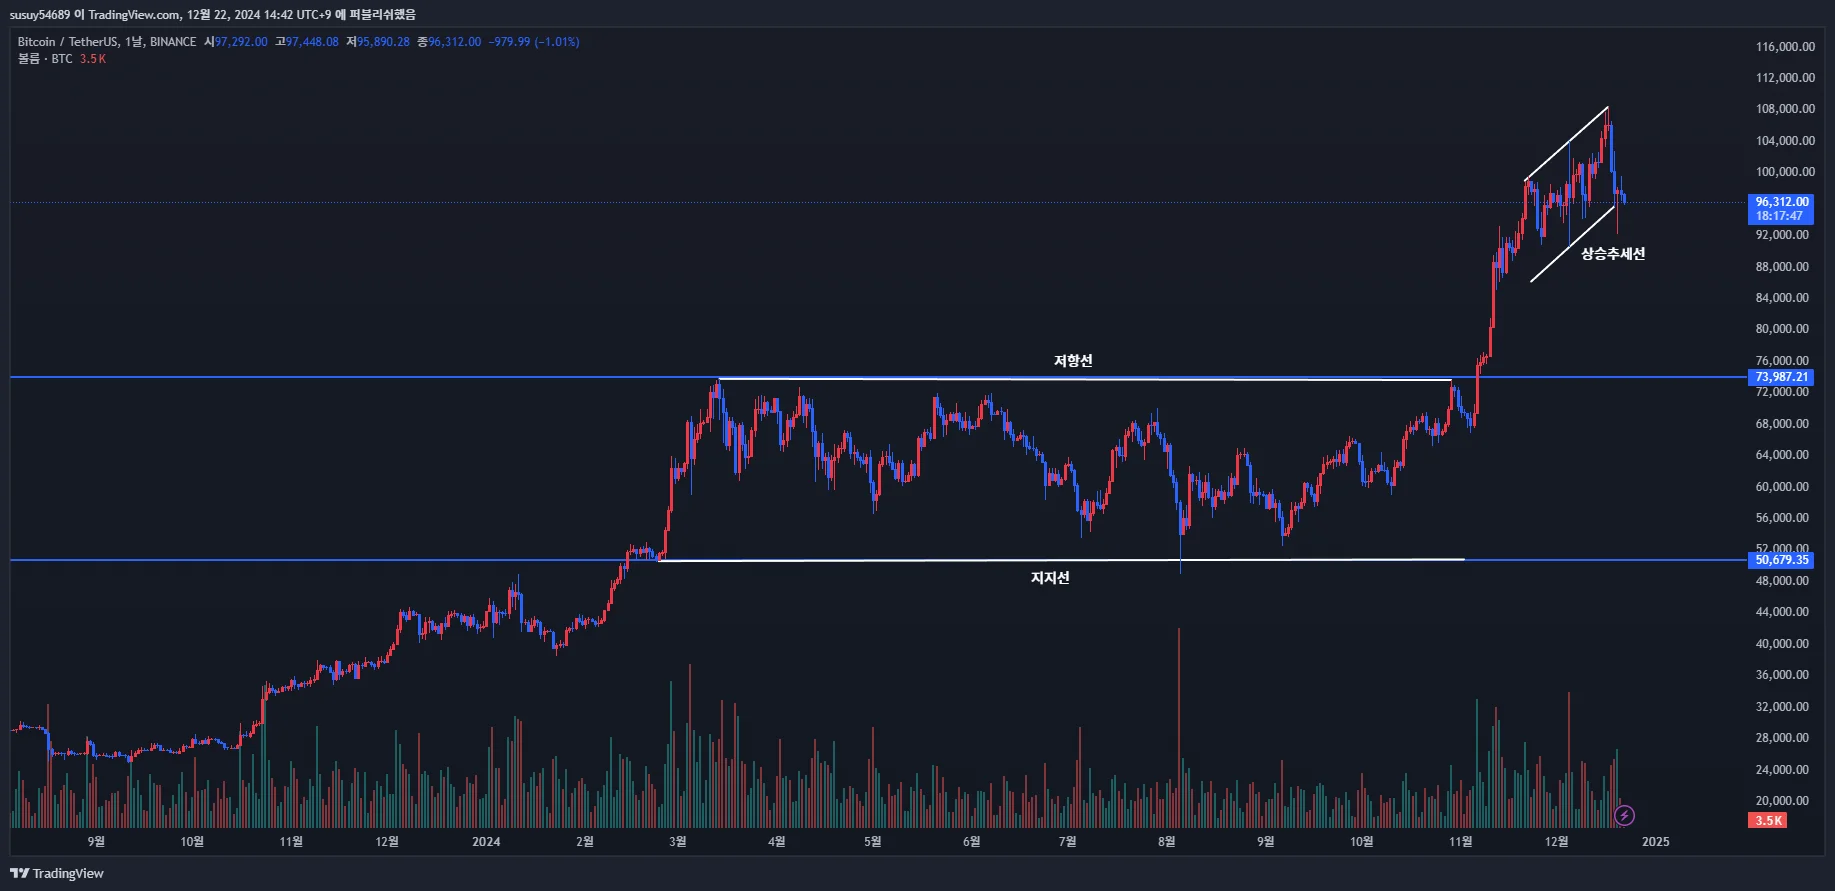This screenshot has height=891, width=1835.
Task: Click the 상승추세선 trendline label
Action: [1613, 254]
